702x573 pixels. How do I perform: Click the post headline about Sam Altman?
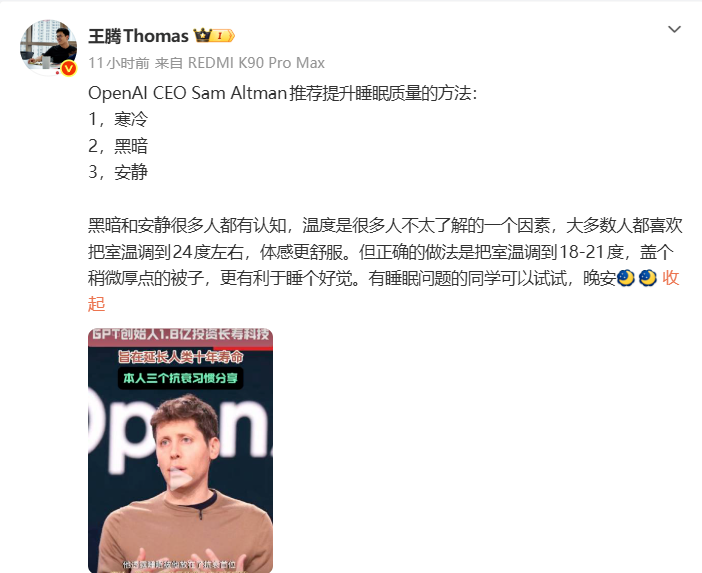[x=283, y=93]
